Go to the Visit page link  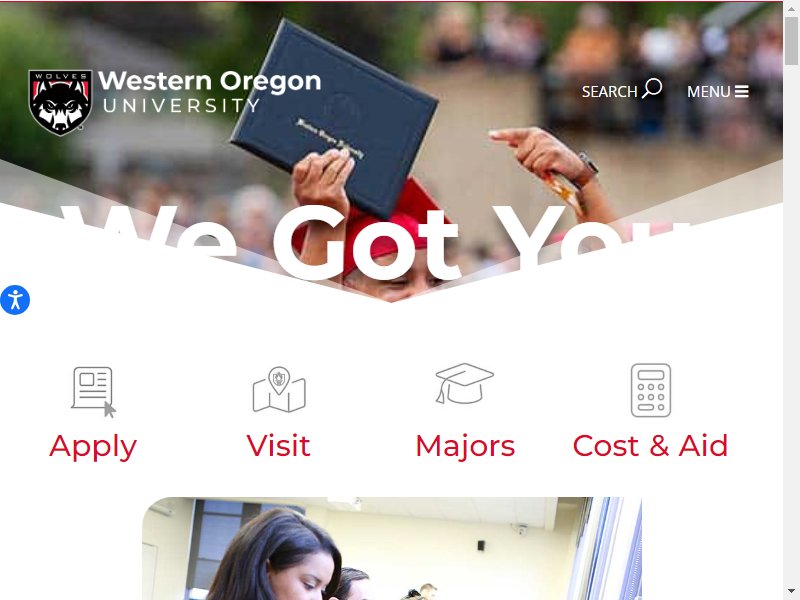(279, 445)
